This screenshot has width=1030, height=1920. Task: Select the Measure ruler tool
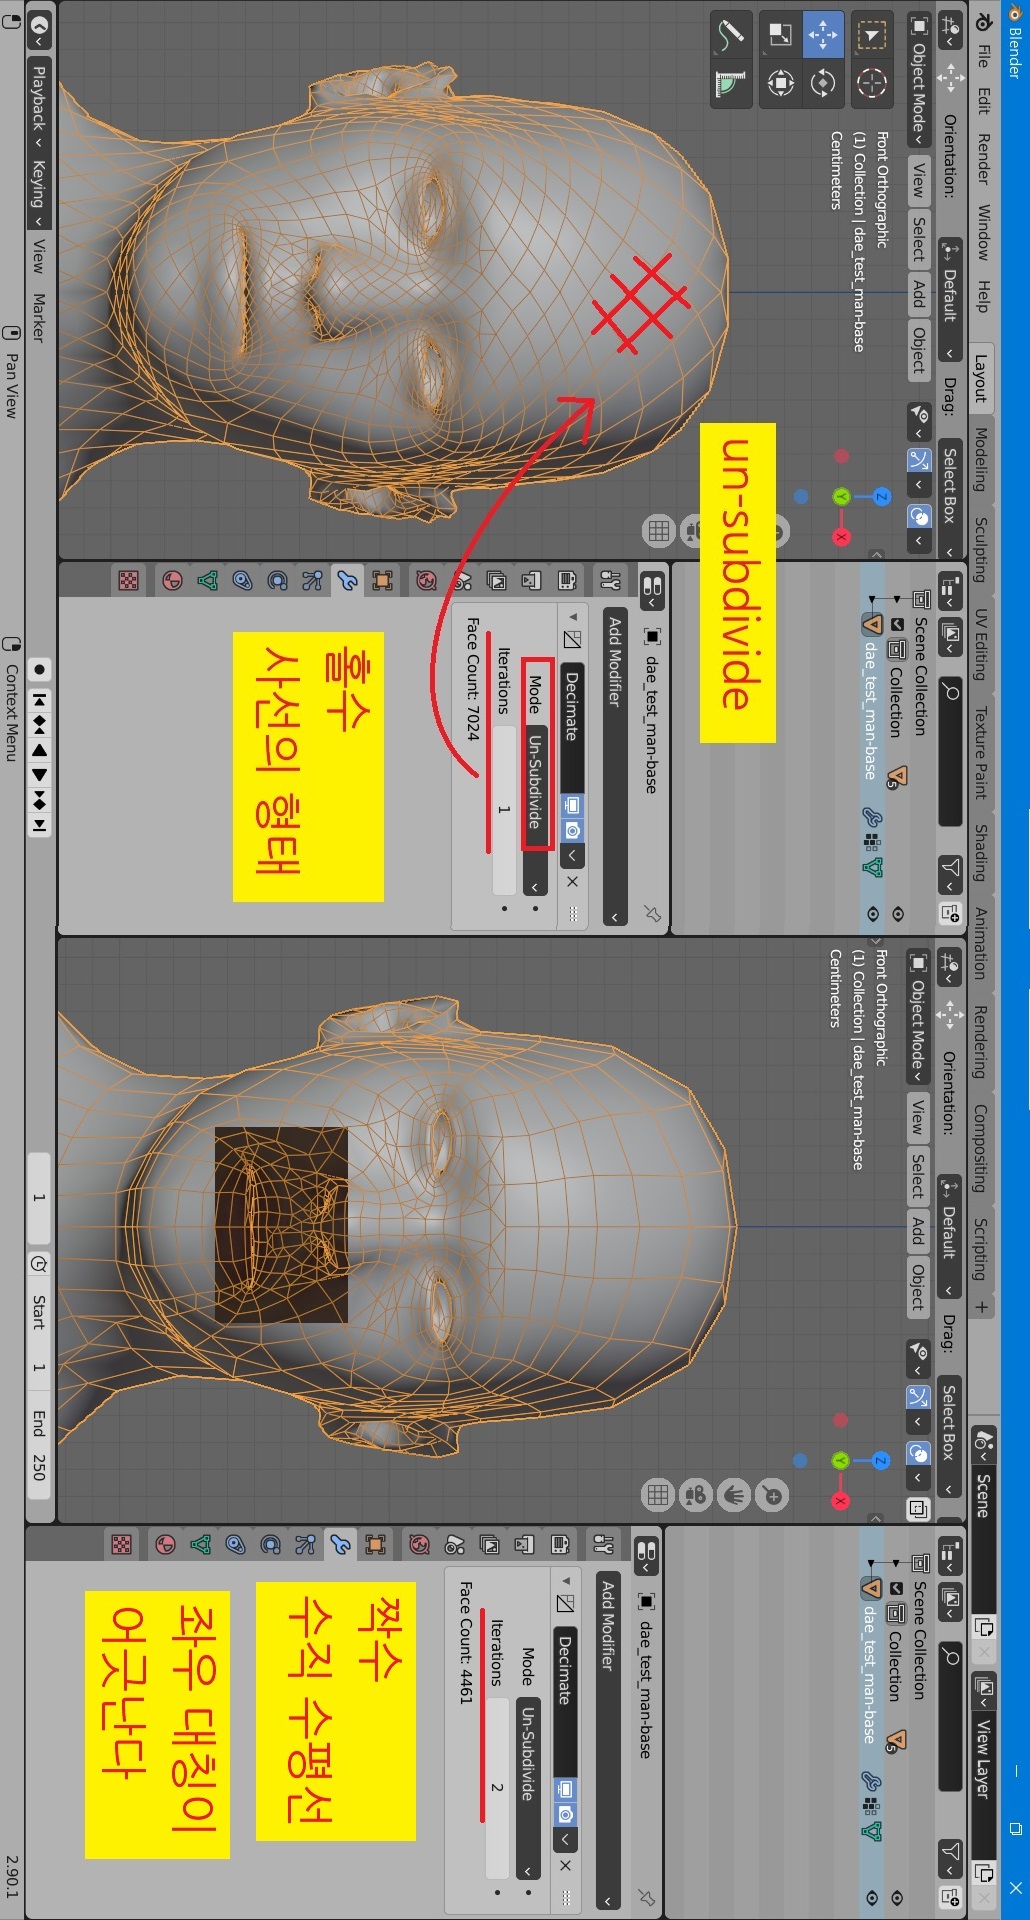(x=731, y=82)
